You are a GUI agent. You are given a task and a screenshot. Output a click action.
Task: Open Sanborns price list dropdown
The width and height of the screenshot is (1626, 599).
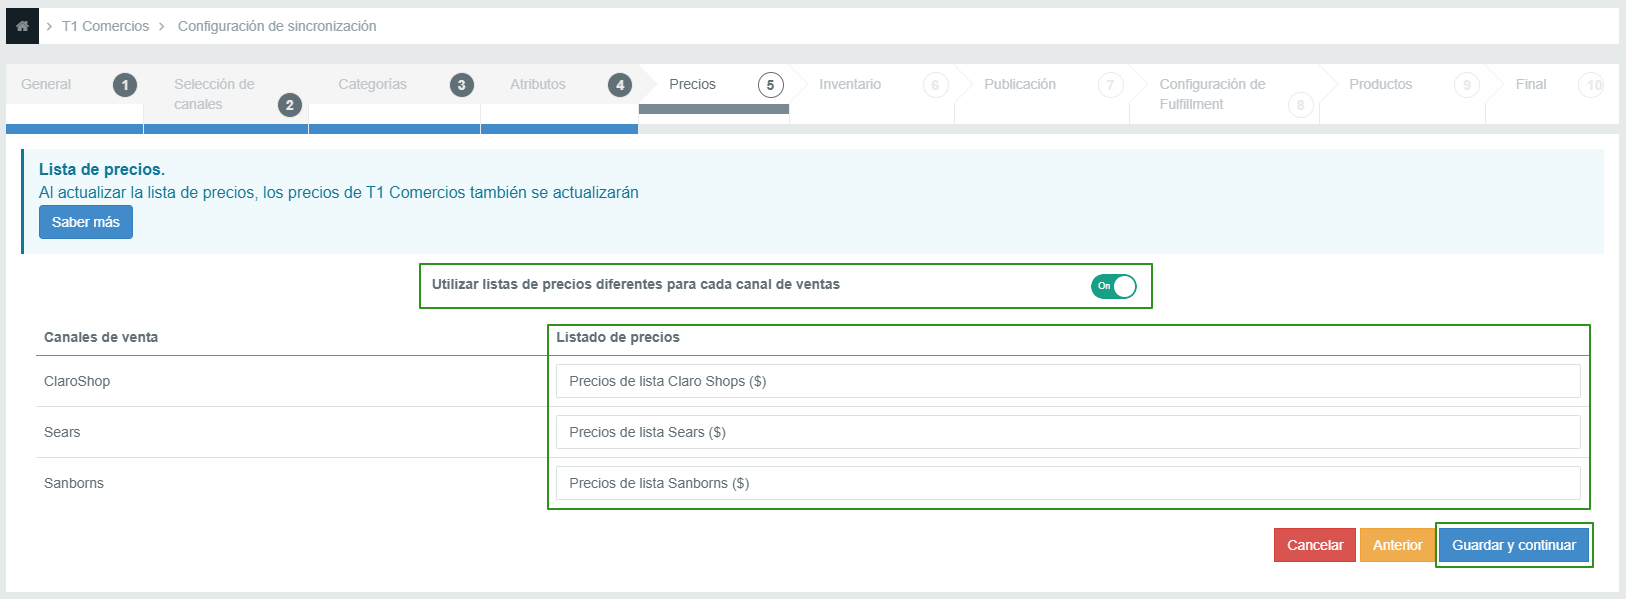tap(1068, 483)
